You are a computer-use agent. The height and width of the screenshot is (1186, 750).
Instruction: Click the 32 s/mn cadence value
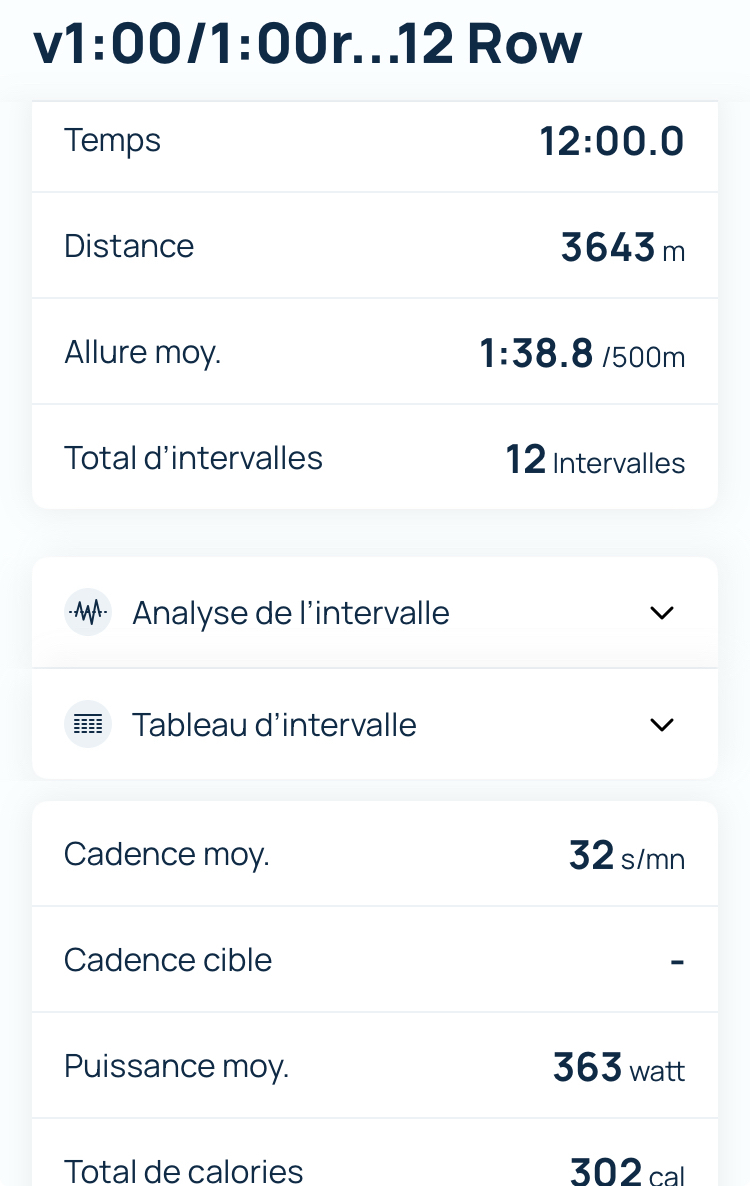(626, 856)
